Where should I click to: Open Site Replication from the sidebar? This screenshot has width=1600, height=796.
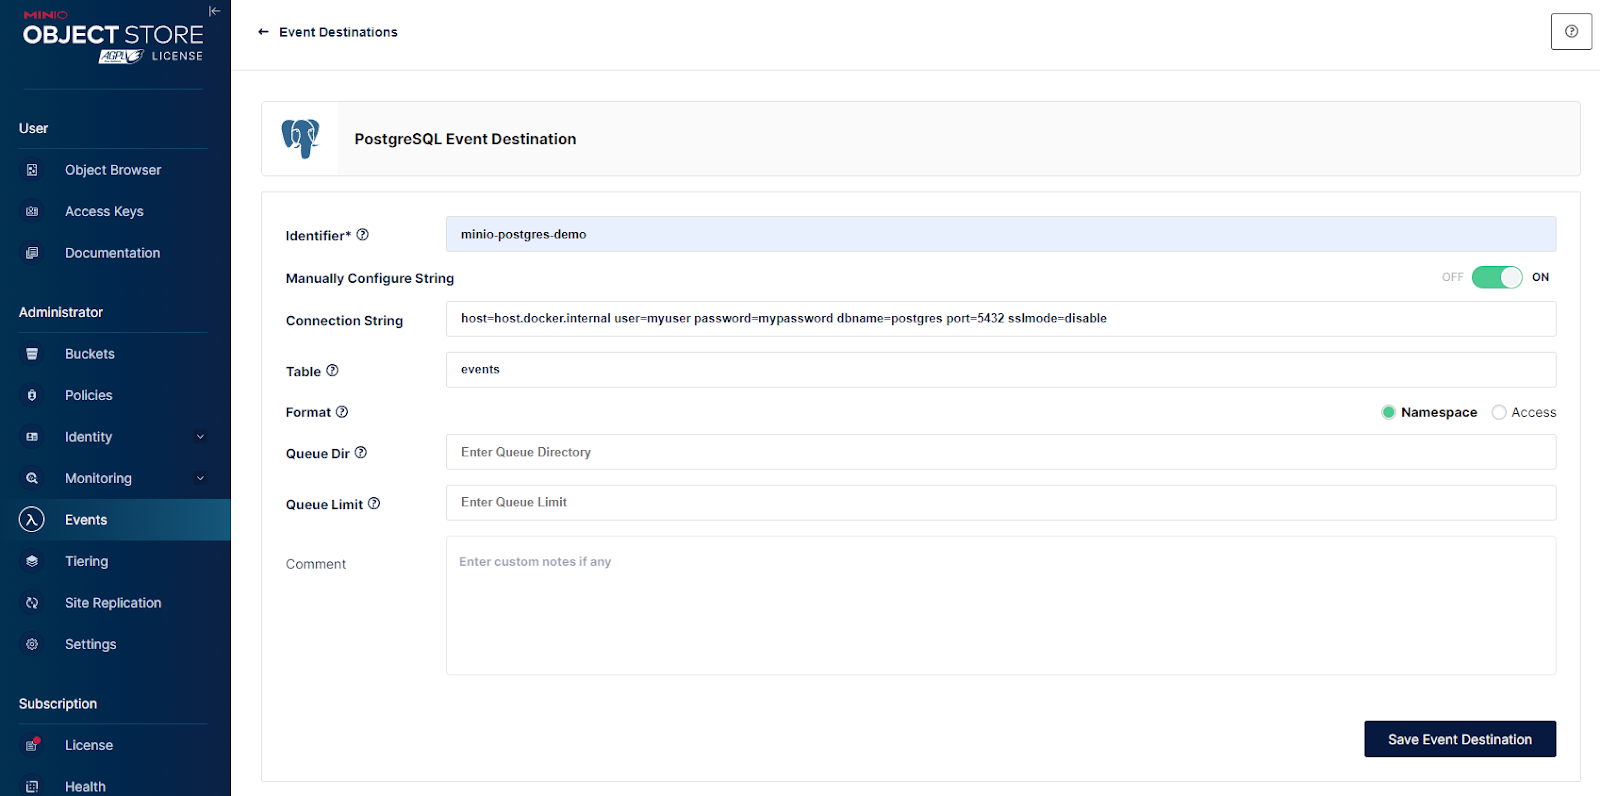click(113, 603)
